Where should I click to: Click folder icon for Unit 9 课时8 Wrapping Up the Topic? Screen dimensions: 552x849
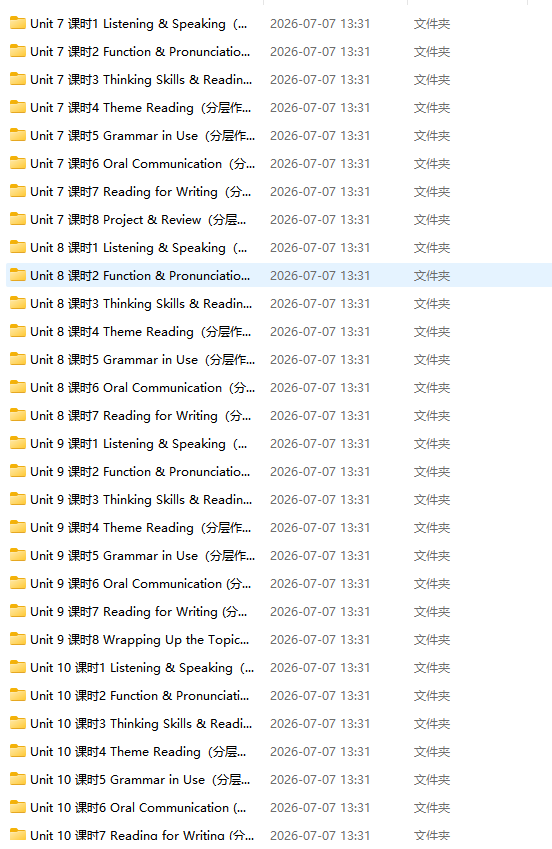[18, 639]
